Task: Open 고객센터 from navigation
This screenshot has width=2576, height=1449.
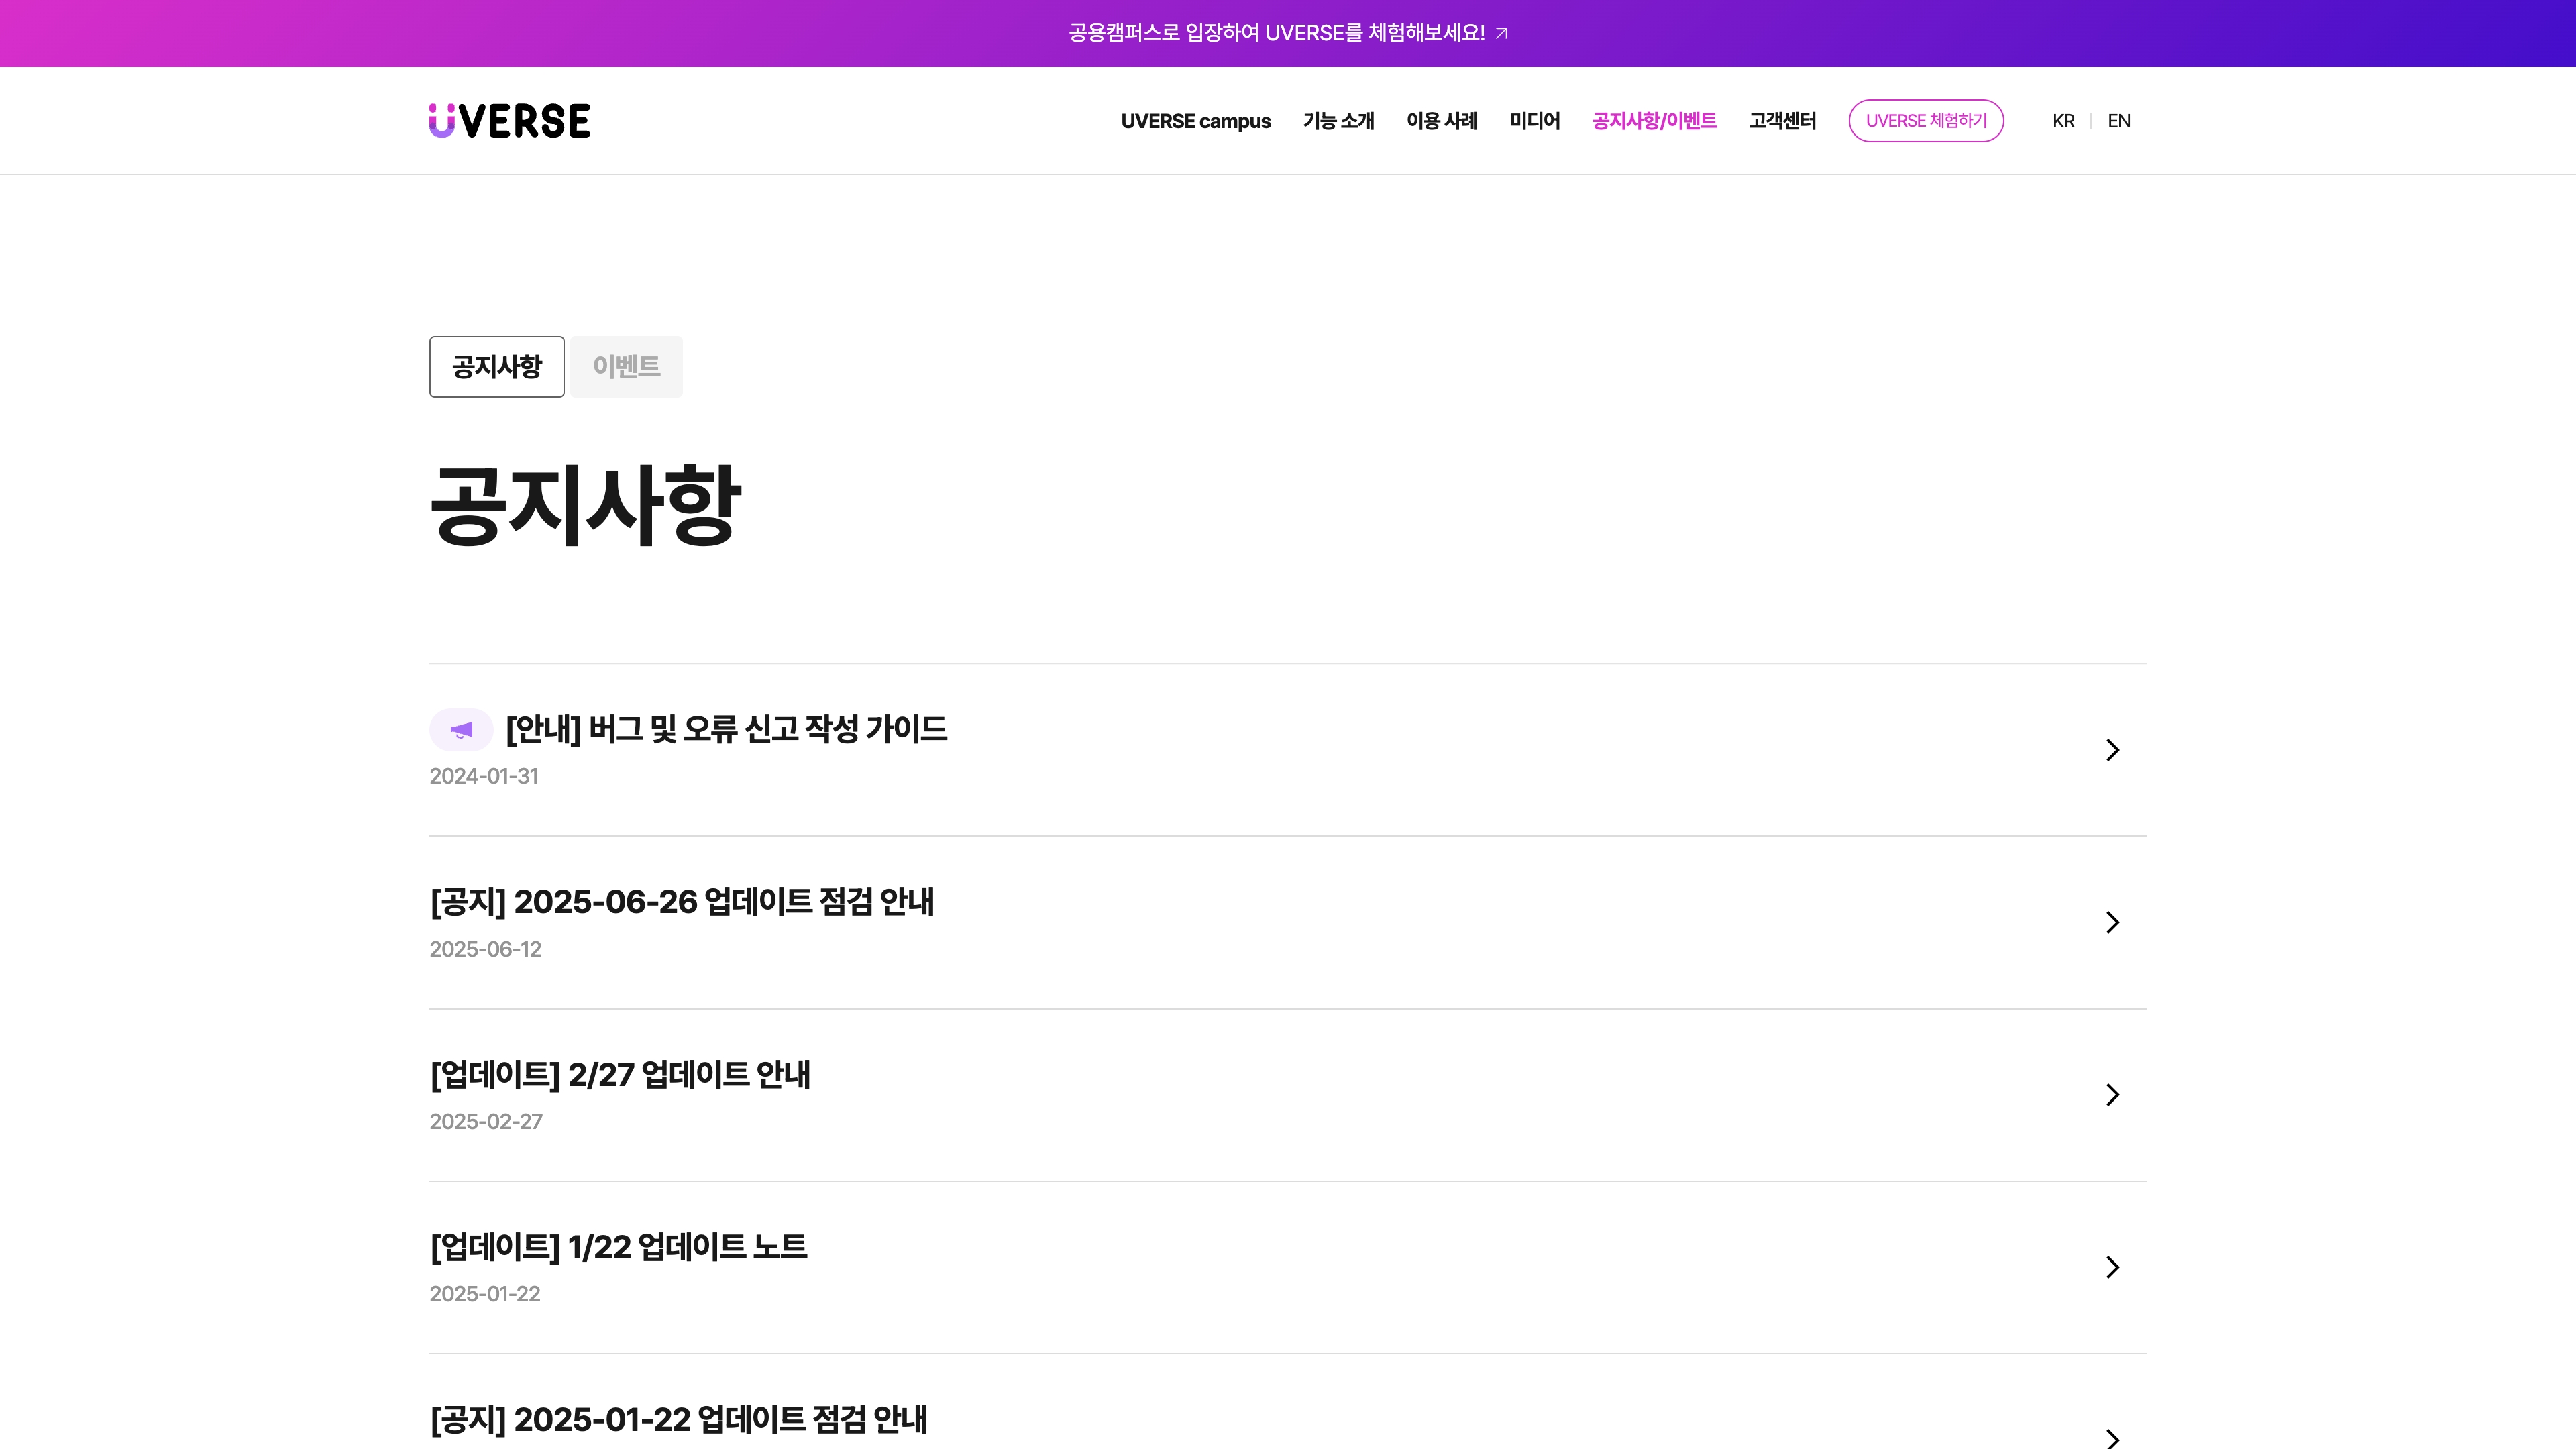Action: tap(1782, 121)
